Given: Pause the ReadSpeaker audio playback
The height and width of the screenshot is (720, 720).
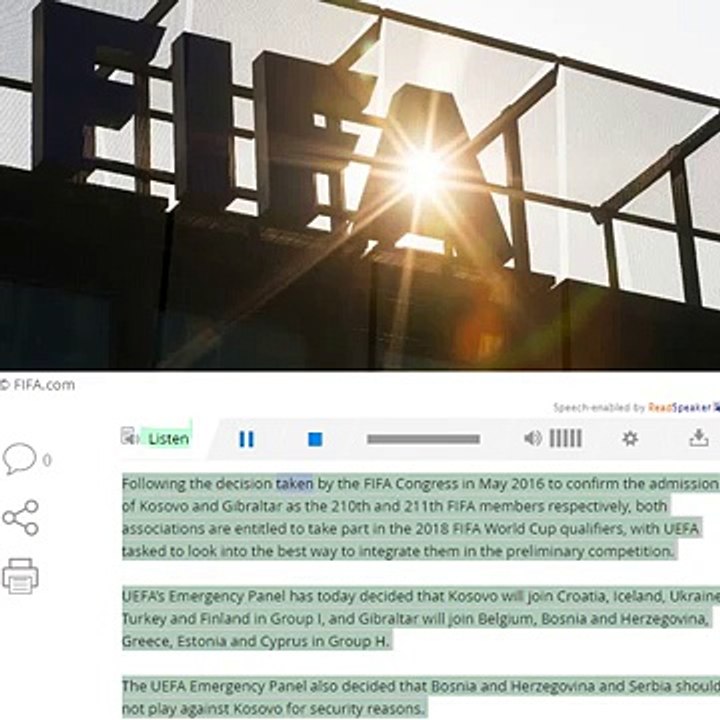Looking at the screenshot, I should (247, 439).
